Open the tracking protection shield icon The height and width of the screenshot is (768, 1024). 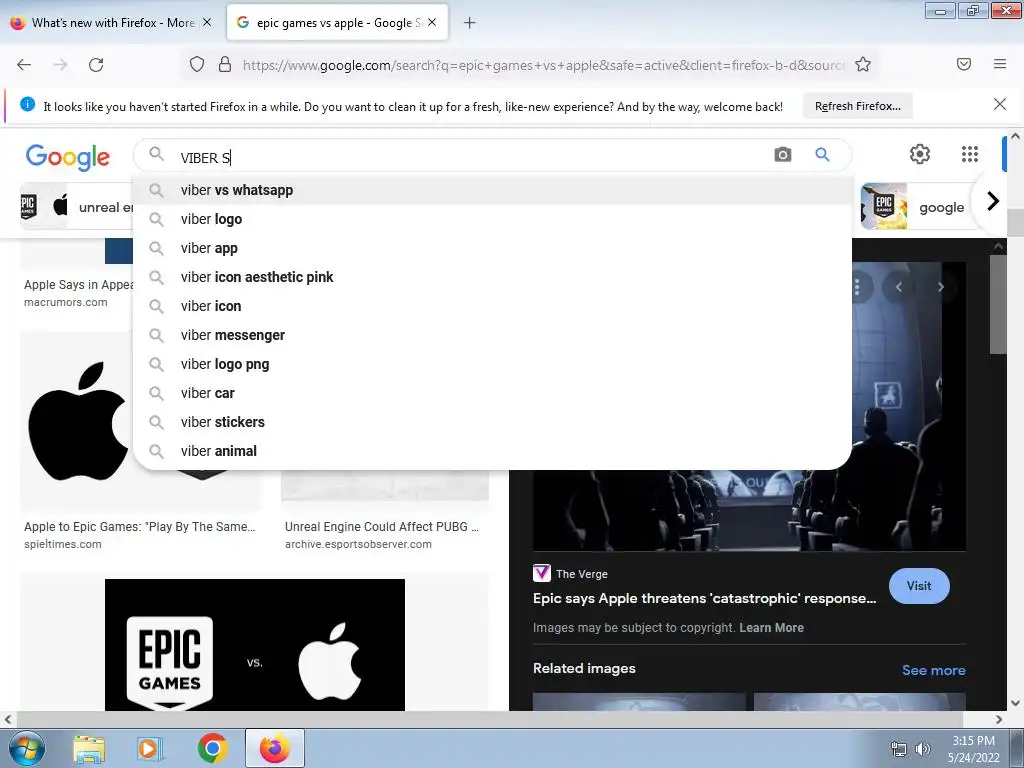(x=197, y=65)
